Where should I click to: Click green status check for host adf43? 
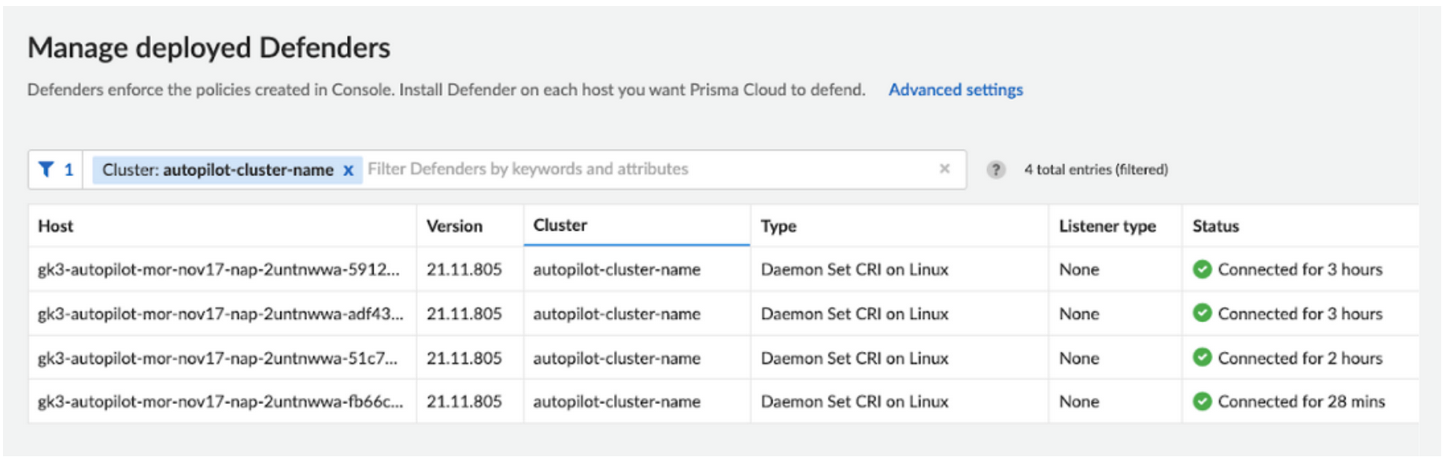1202,313
